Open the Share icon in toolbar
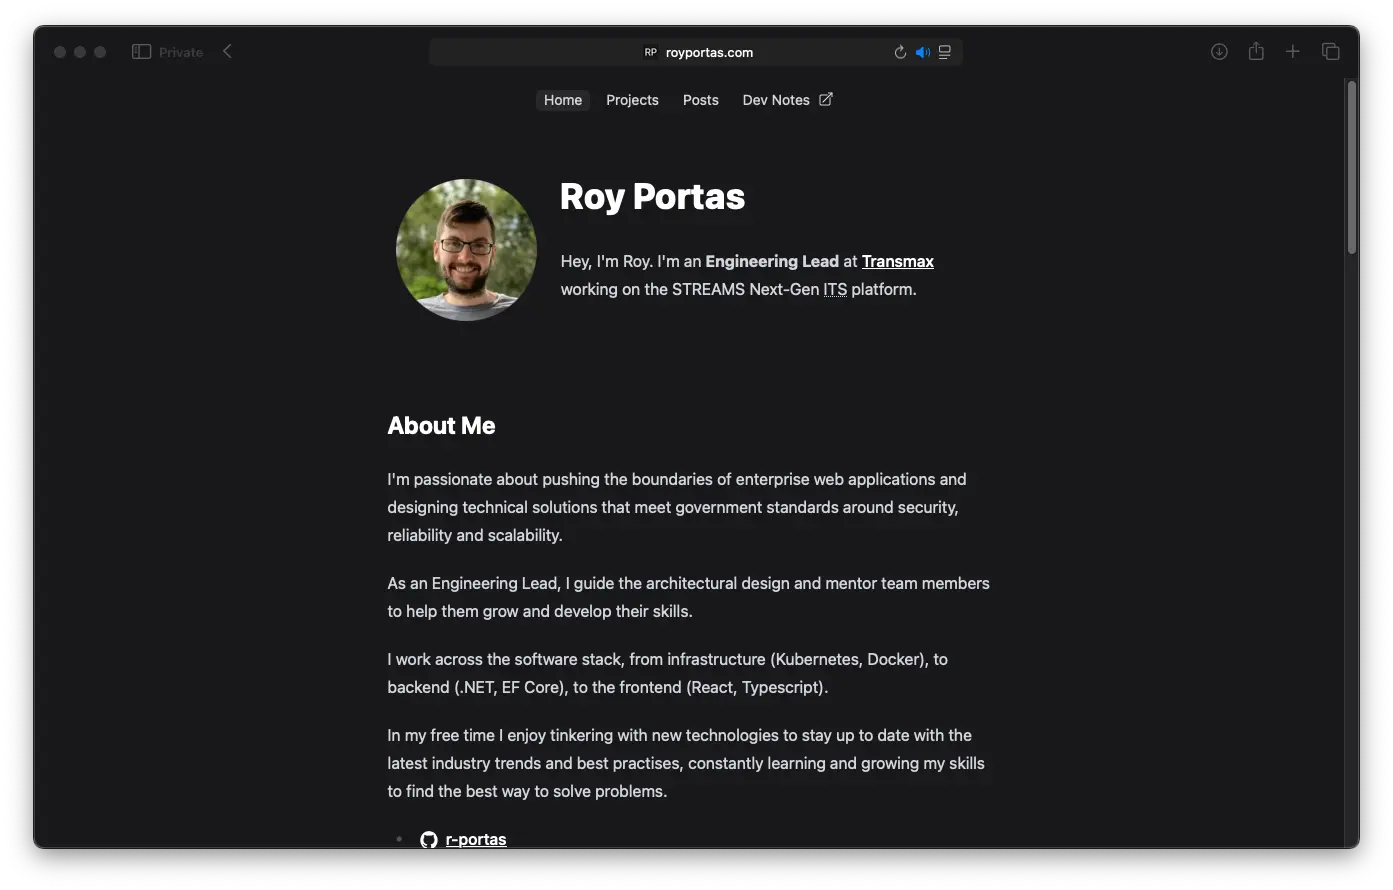The width and height of the screenshot is (1393, 890). [x=1256, y=52]
